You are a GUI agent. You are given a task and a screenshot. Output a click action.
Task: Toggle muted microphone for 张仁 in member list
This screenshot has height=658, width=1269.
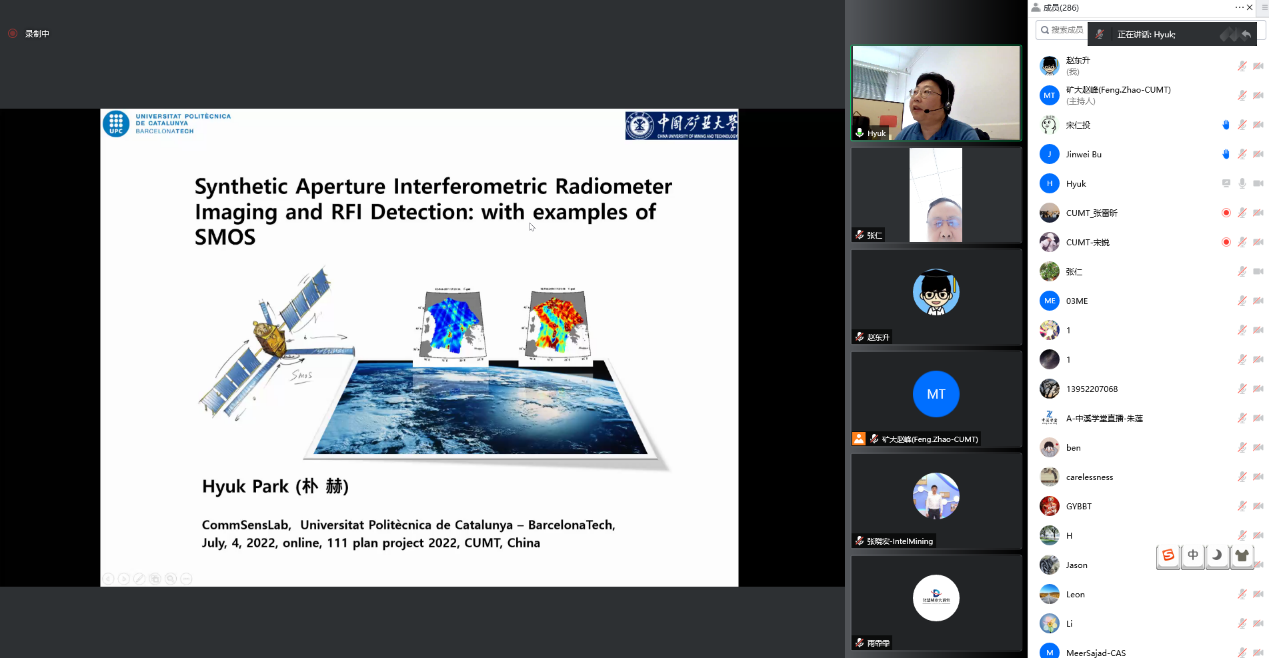tap(1242, 271)
